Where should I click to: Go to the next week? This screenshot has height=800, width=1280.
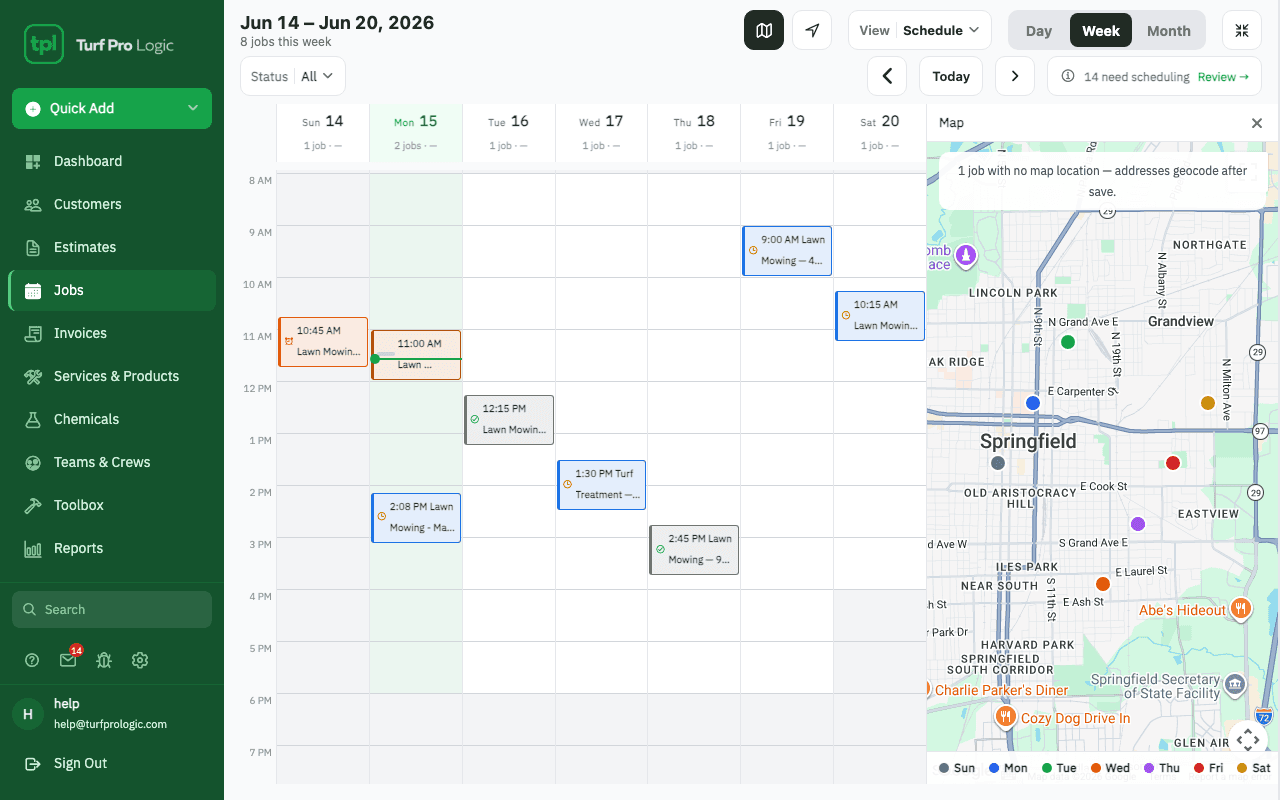point(1015,76)
